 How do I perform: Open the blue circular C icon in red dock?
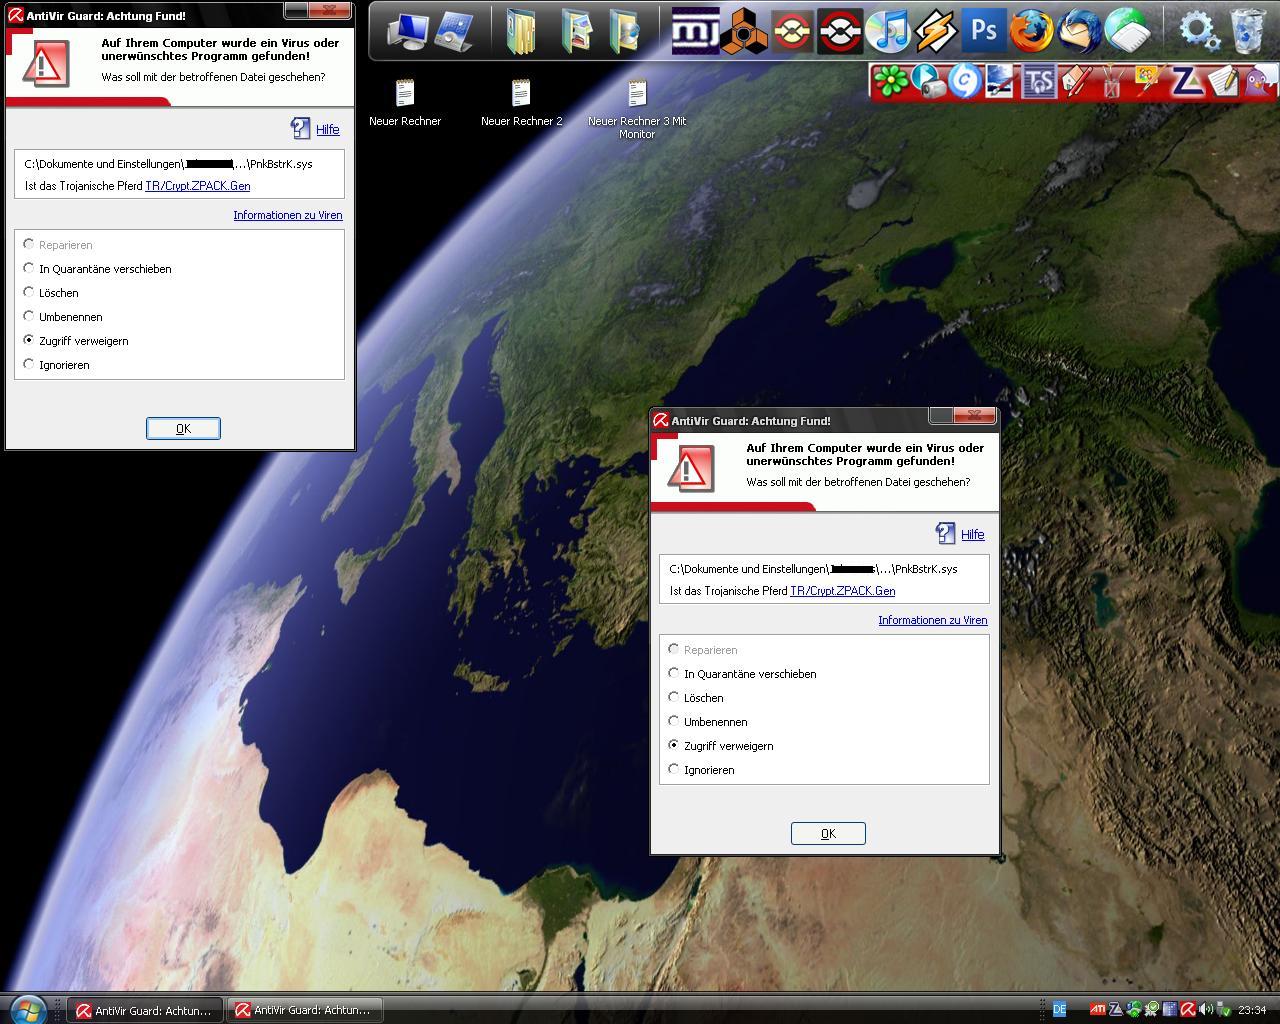pyautogui.click(x=965, y=81)
